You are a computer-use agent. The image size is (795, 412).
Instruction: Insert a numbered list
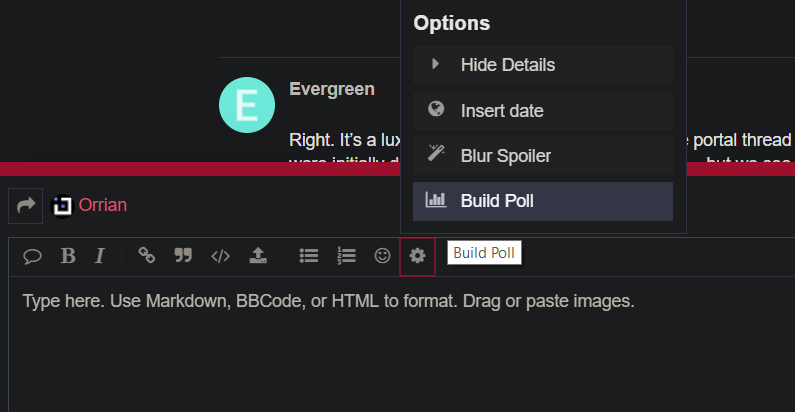coord(346,256)
